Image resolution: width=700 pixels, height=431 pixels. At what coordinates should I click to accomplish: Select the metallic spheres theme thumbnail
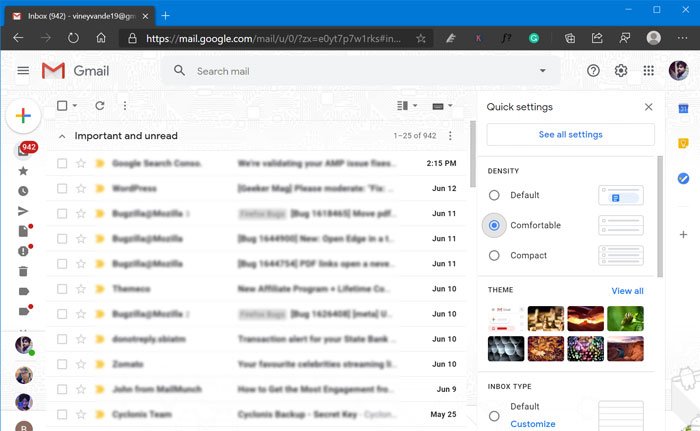506,348
